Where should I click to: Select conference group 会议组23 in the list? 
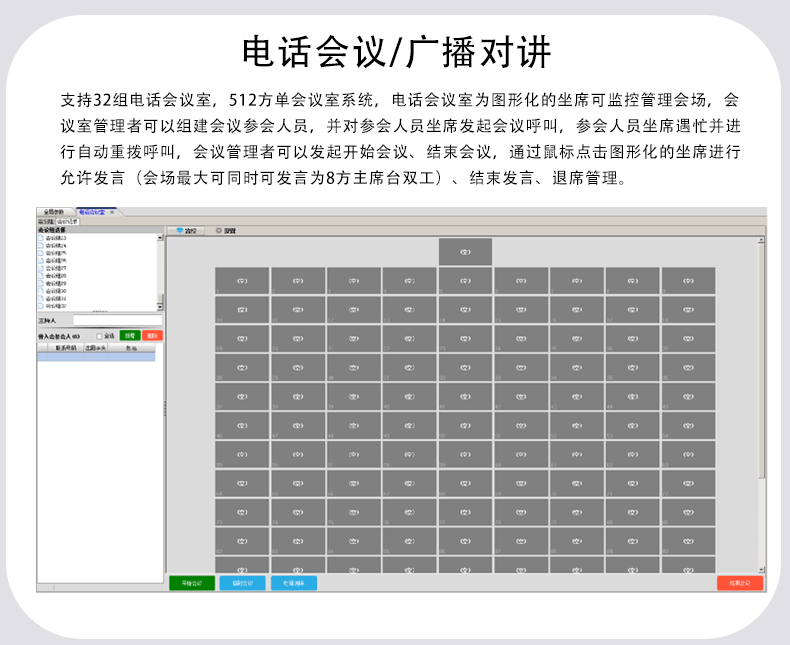pos(52,238)
